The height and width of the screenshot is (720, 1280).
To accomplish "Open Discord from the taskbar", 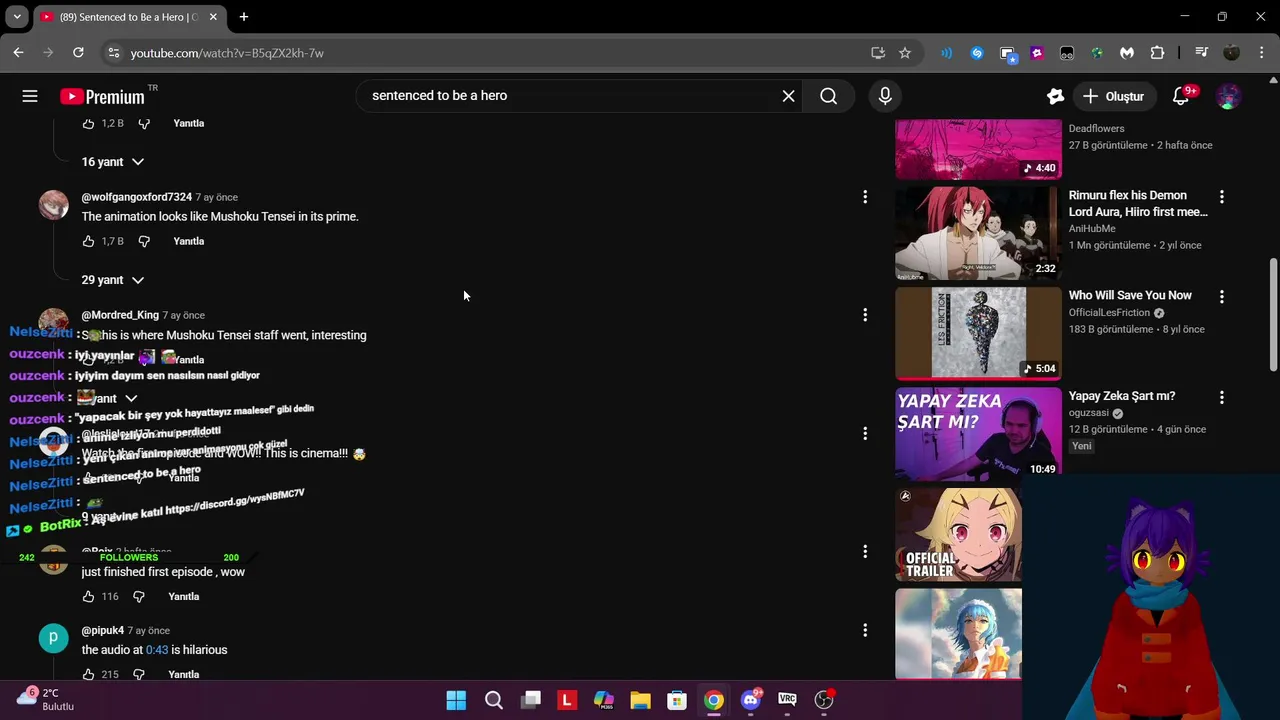I will (750, 700).
